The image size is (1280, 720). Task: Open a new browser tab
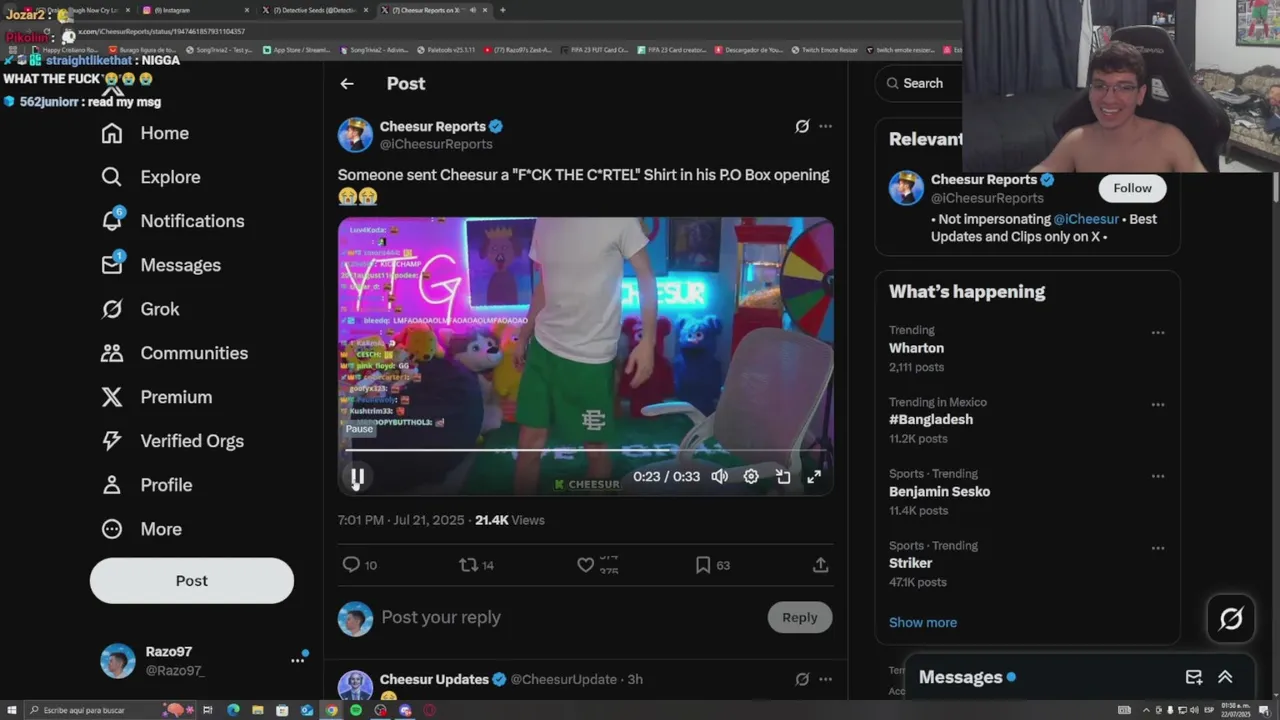[x=502, y=10]
